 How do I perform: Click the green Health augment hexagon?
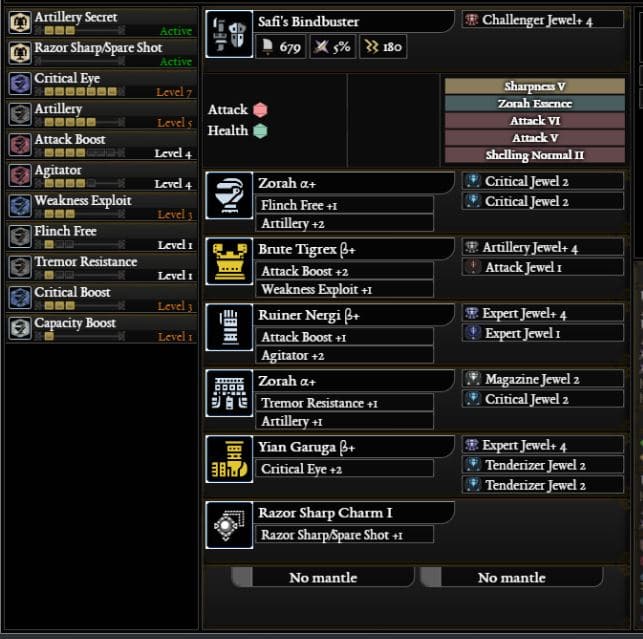(260, 131)
